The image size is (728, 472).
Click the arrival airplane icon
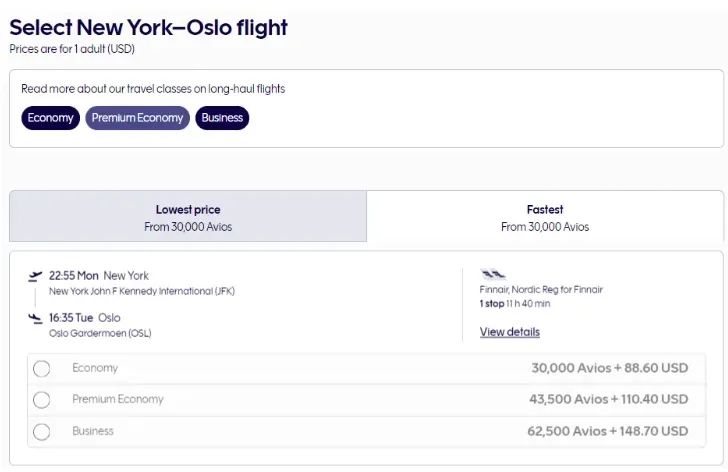pyautogui.click(x=36, y=318)
